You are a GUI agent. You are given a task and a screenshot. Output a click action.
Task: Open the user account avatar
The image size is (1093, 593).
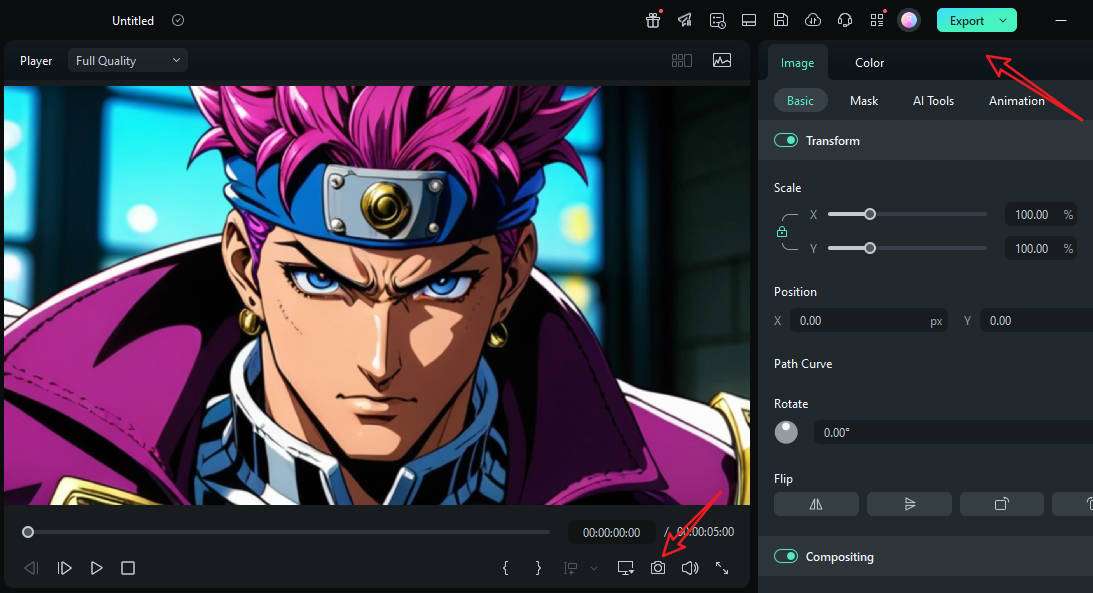(x=909, y=21)
